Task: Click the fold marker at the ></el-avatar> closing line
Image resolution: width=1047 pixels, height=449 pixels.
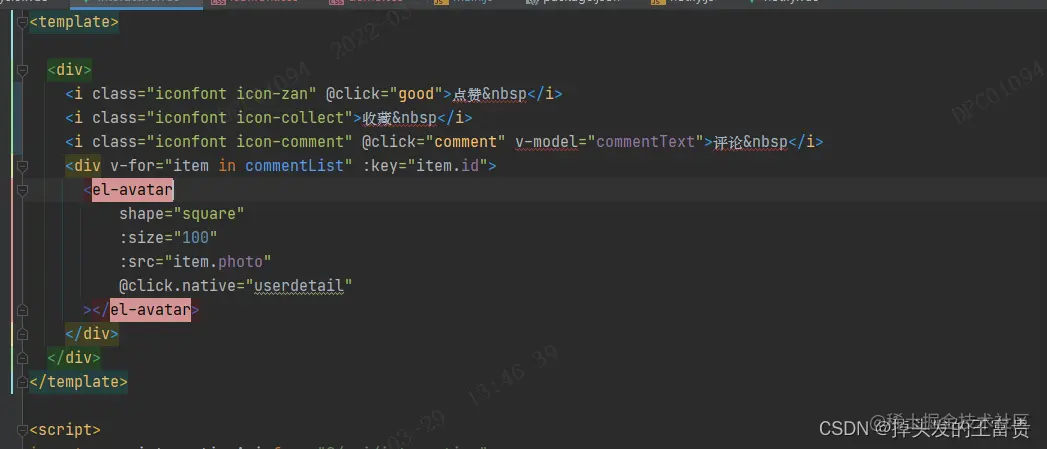Action: point(23,310)
